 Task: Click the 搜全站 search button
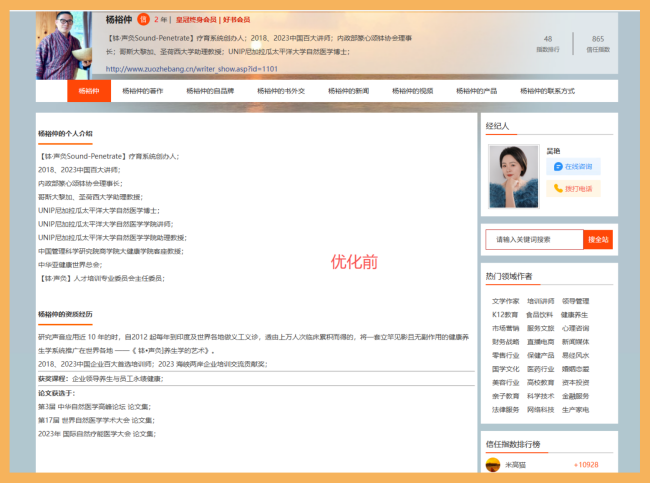tap(598, 240)
